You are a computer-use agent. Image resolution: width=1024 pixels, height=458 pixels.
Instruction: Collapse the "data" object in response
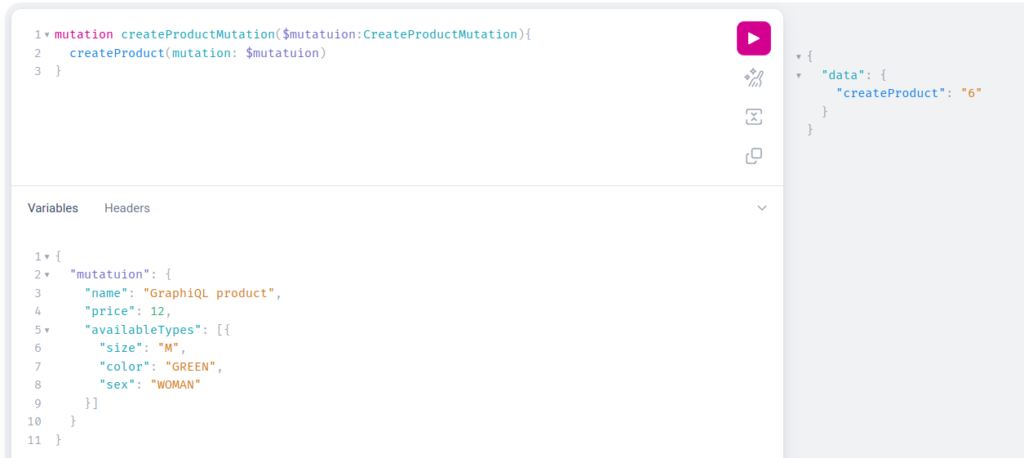click(x=799, y=75)
